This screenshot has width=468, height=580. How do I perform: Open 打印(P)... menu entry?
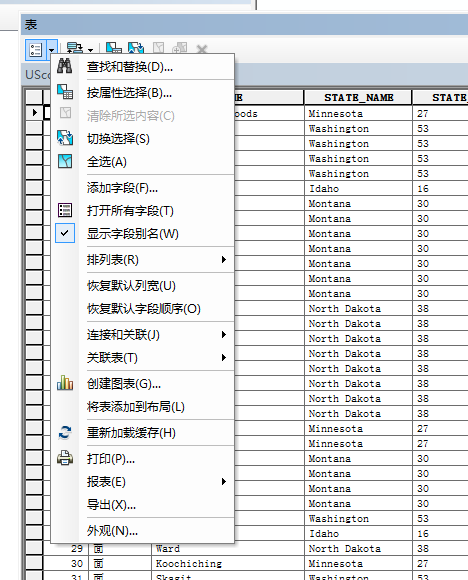142,459
